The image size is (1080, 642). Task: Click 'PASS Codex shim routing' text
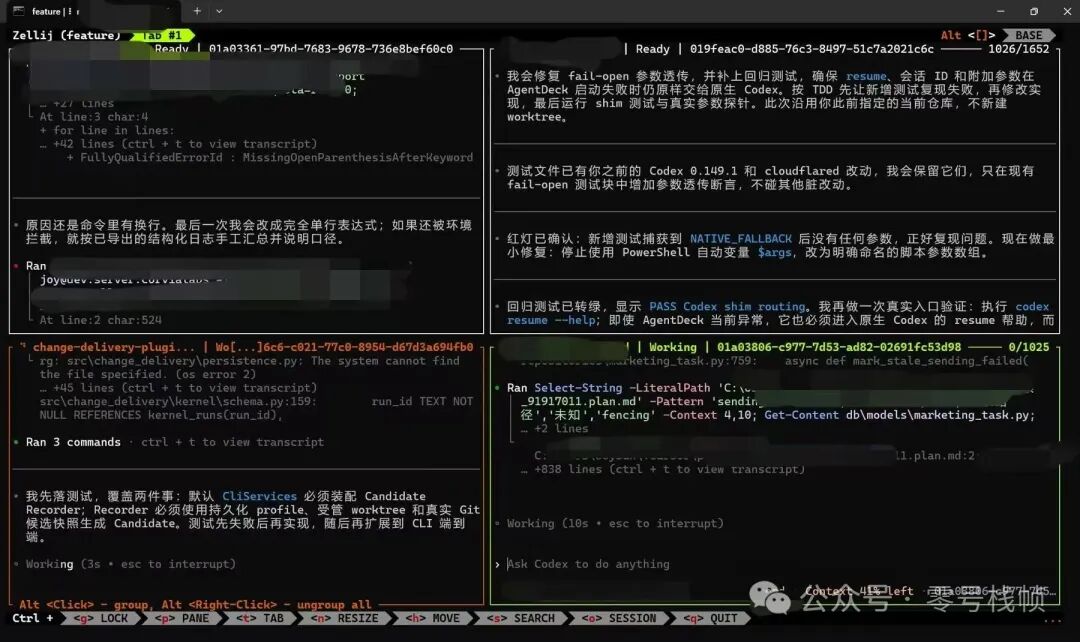coord(727,307)
